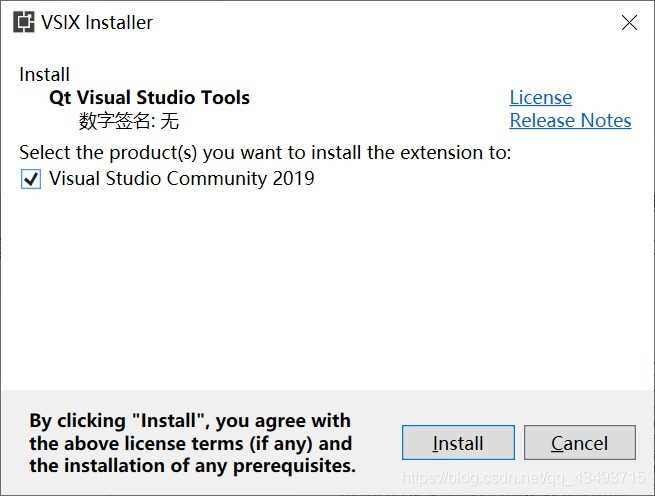The width and height of the screenshot is (655, 496).
Task: Click the "VSIX Installer" window title text
Action: [99, 22]
